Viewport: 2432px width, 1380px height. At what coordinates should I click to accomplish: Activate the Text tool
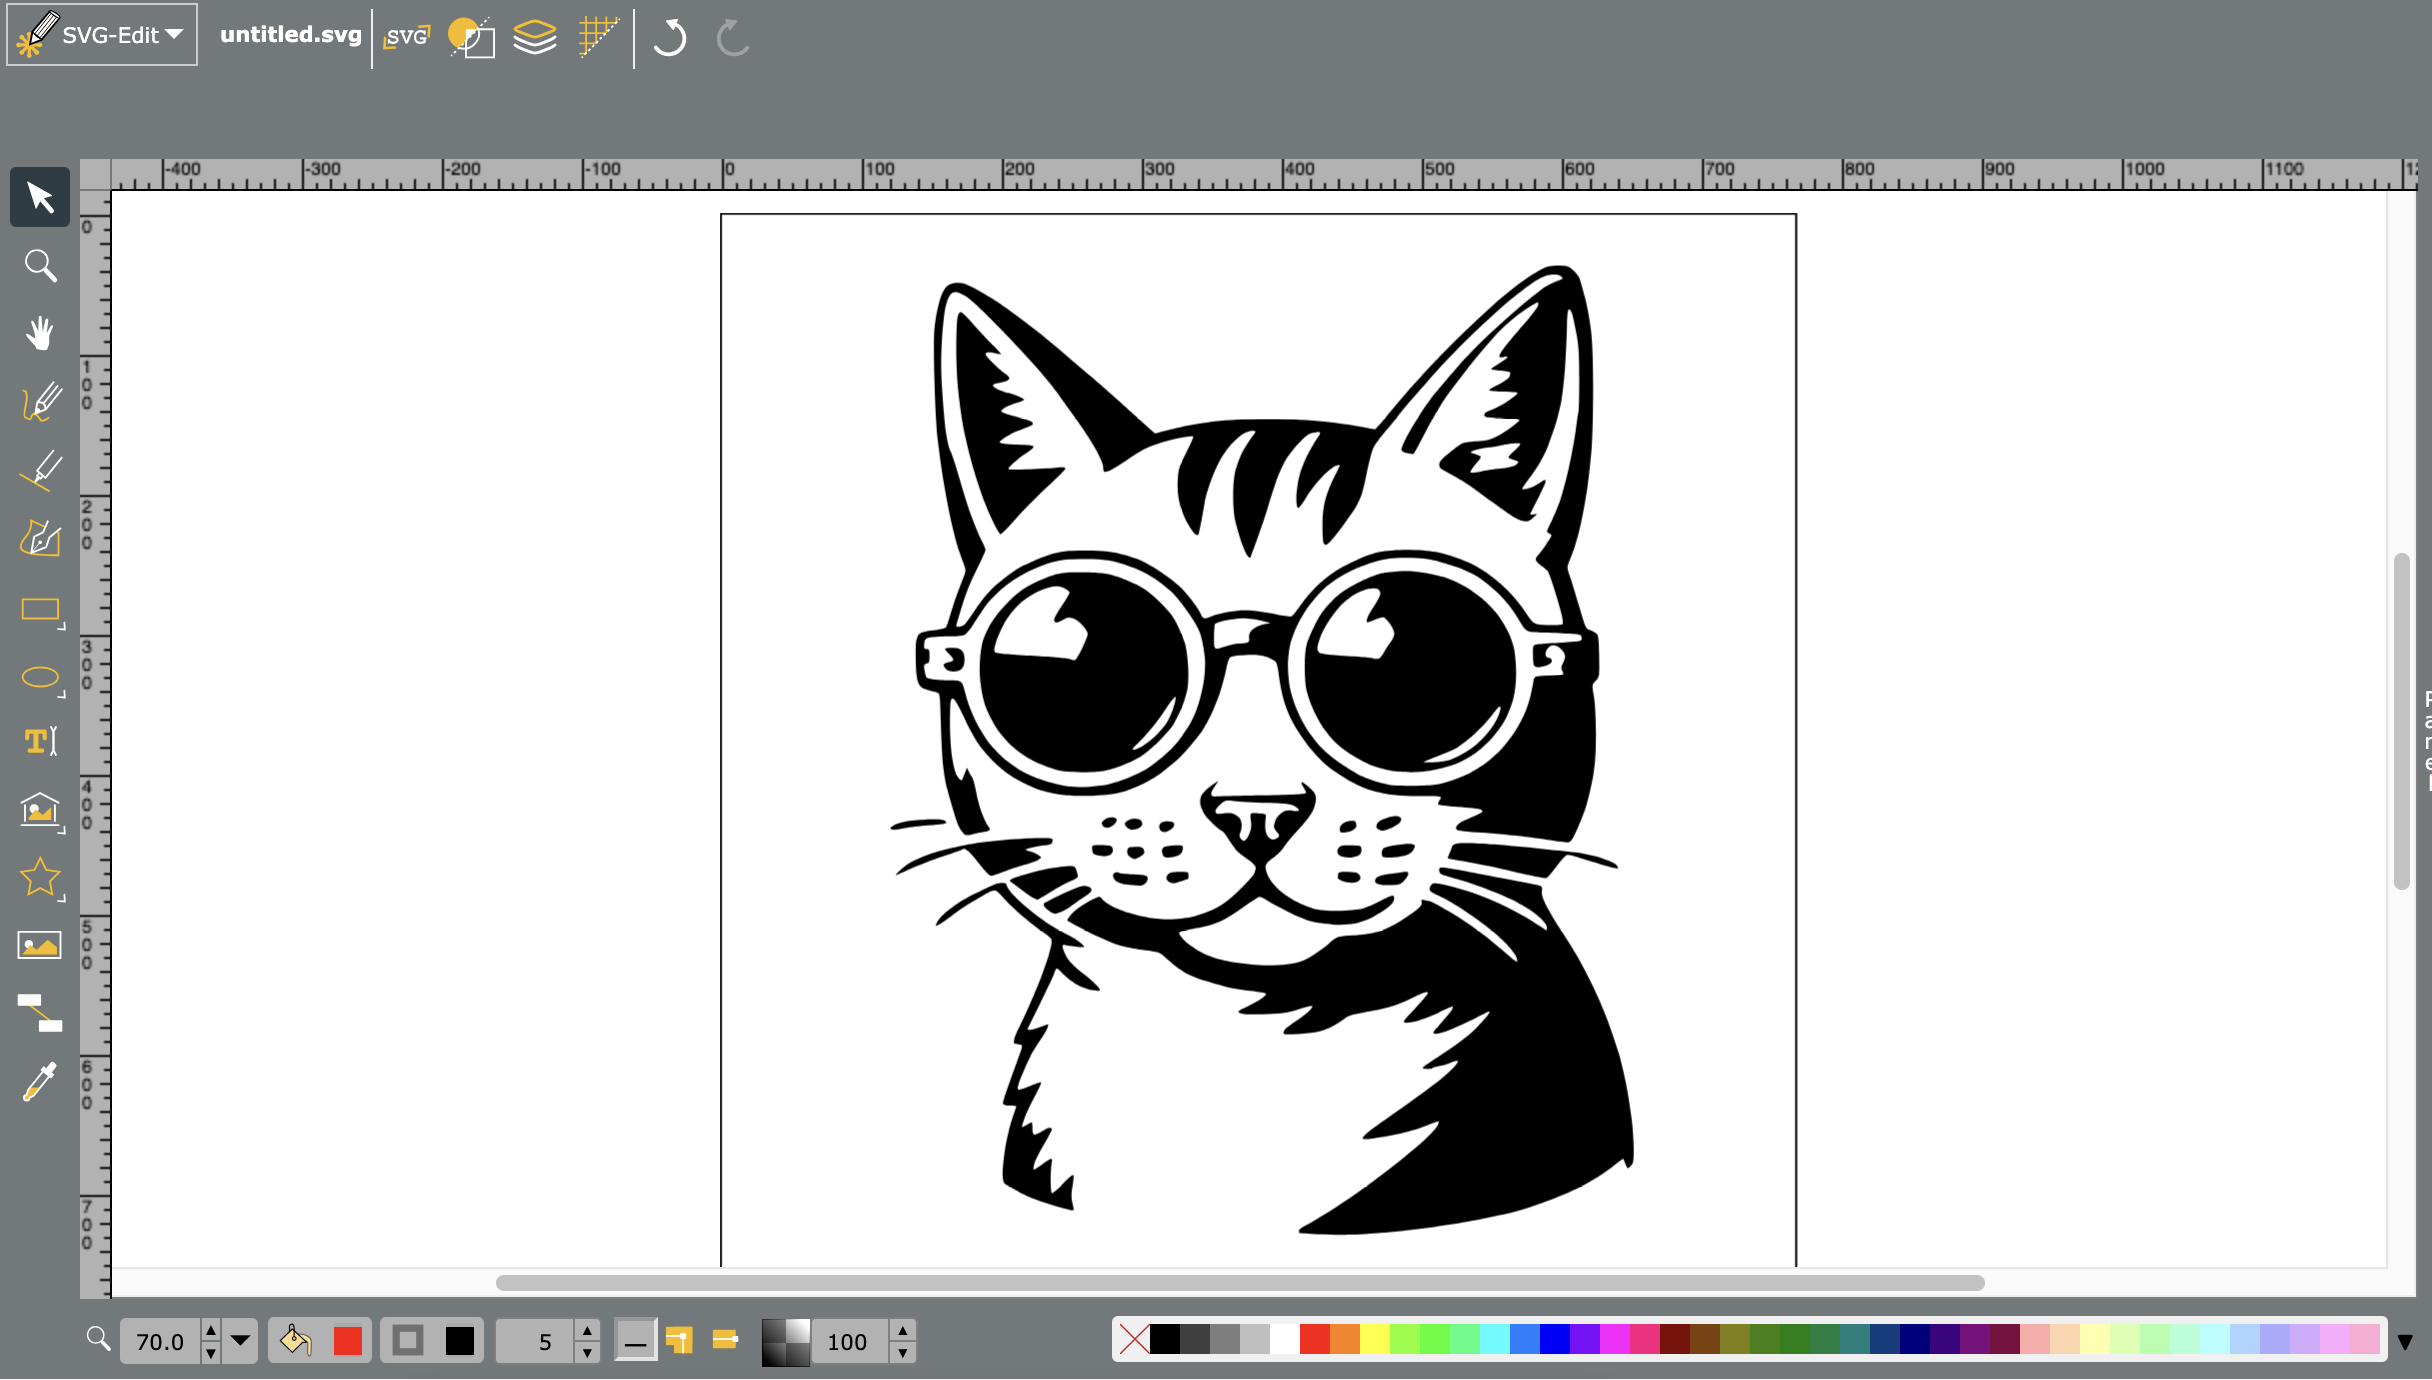(40, 740)
